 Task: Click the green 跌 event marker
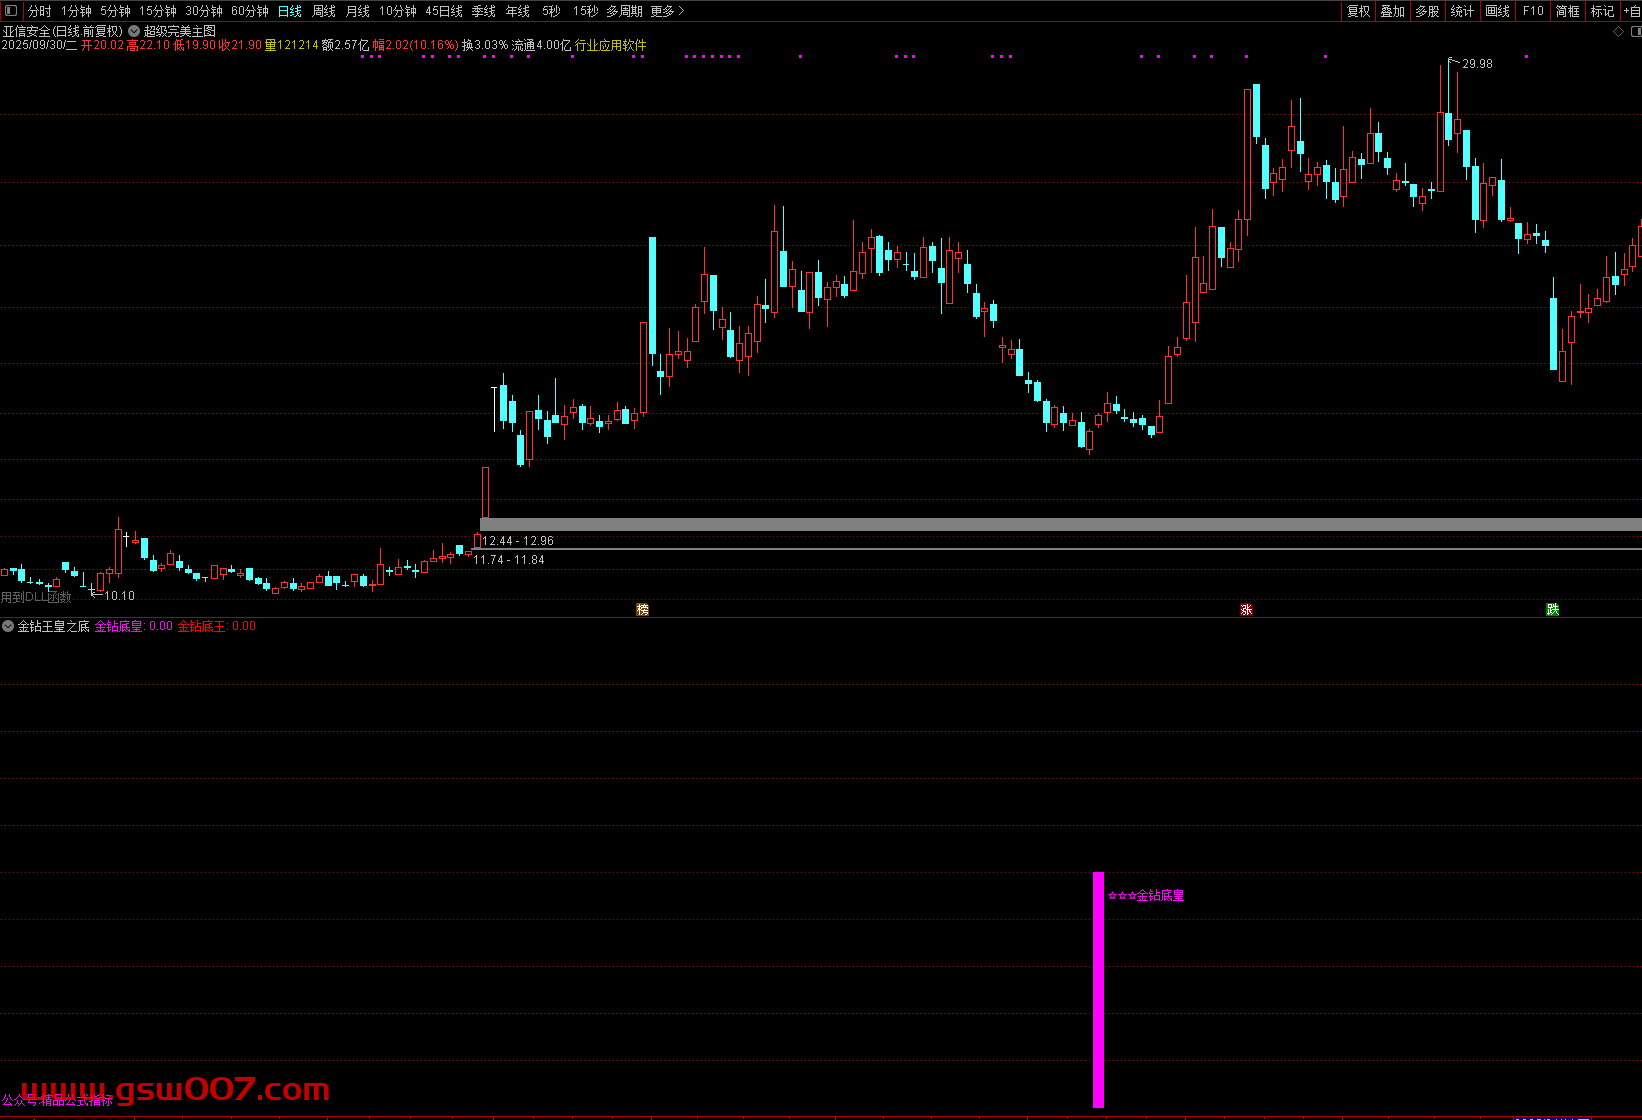coord(1552,609)
